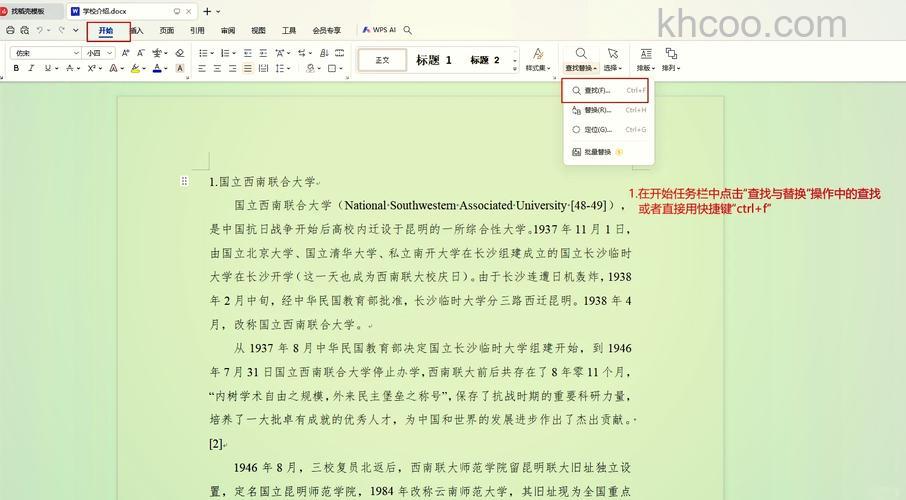
Task: Click the undo arrow icon
Action: point(40,30)
